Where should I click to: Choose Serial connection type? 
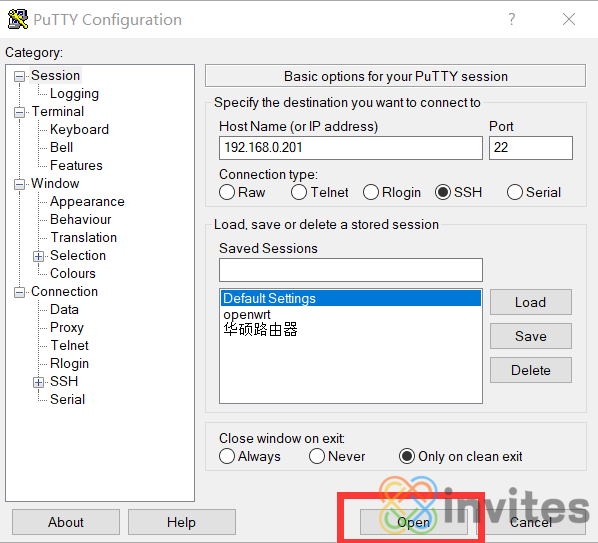pos(514,192)
